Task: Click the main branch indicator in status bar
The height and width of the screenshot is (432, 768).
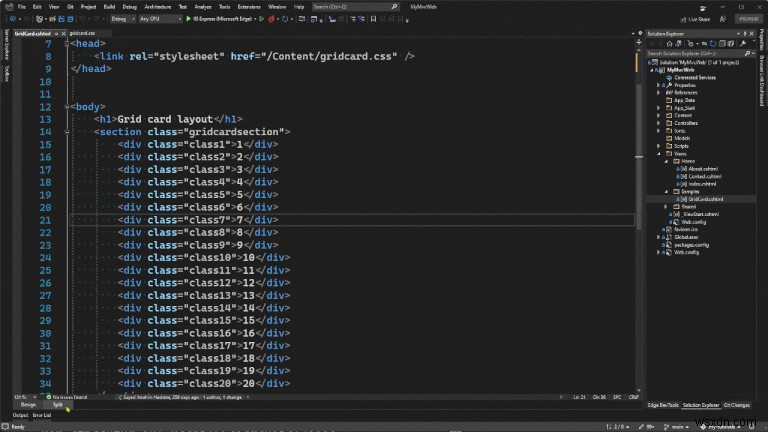Action: point(675,427)
